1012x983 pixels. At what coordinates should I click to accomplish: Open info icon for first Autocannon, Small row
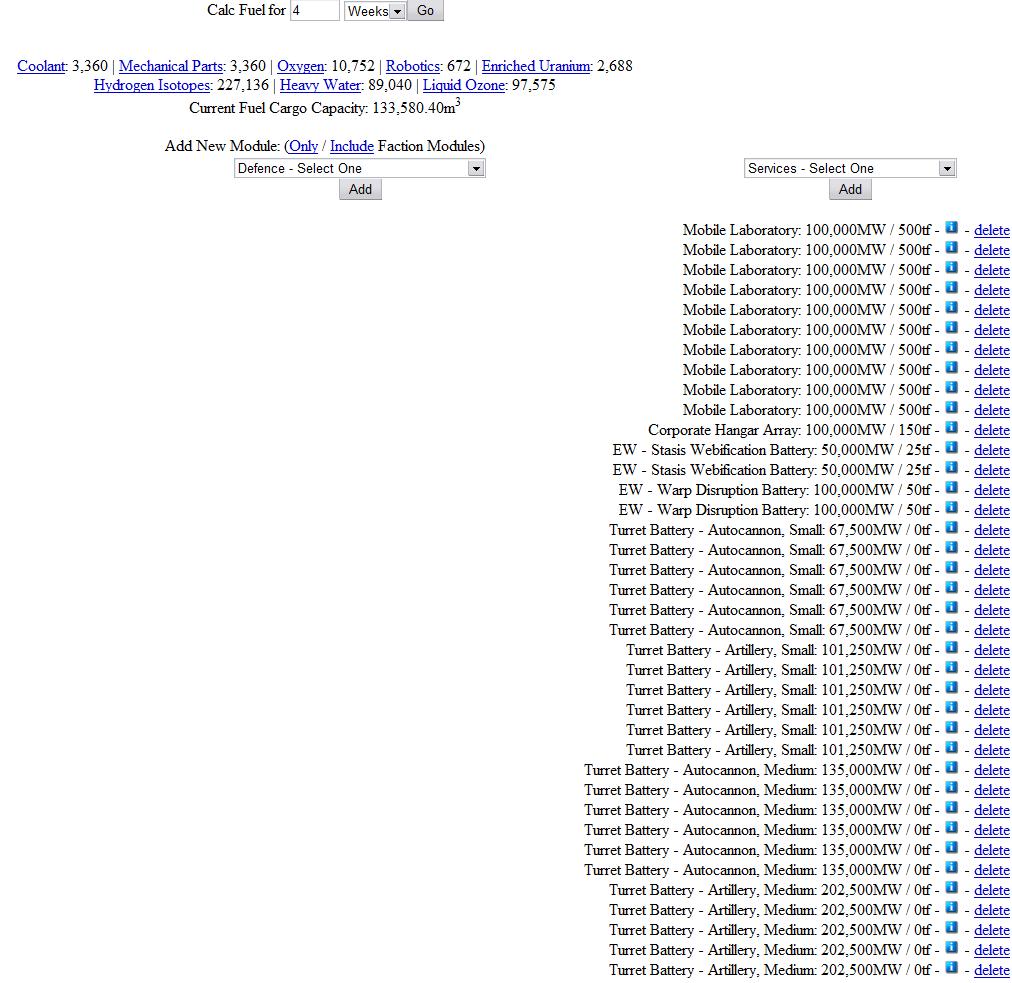click(x=951, y=527)
